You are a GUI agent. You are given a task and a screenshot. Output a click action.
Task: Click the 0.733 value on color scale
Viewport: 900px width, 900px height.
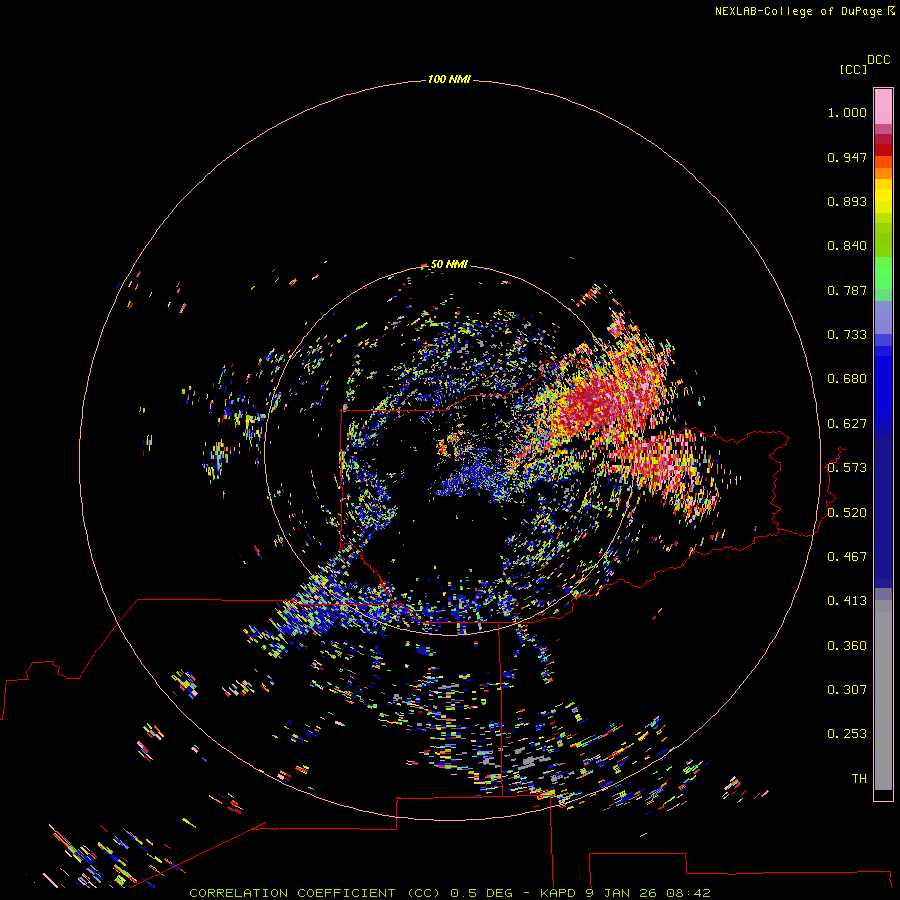click(x=847, y=335)
